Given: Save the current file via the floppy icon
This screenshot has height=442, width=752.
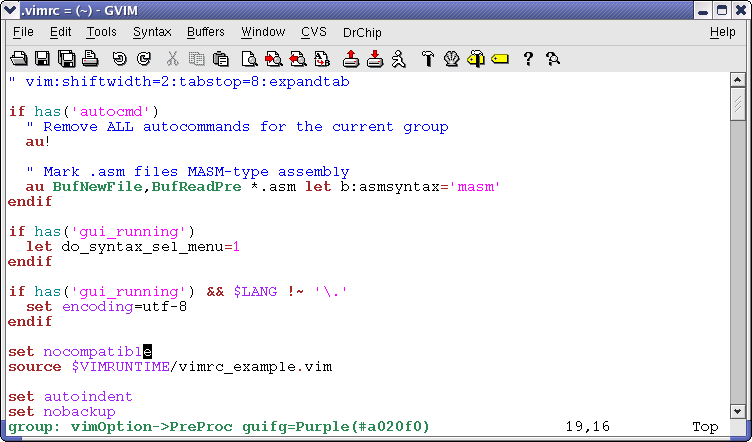Looking at the screenshot, I should click(x=43, y=59).
